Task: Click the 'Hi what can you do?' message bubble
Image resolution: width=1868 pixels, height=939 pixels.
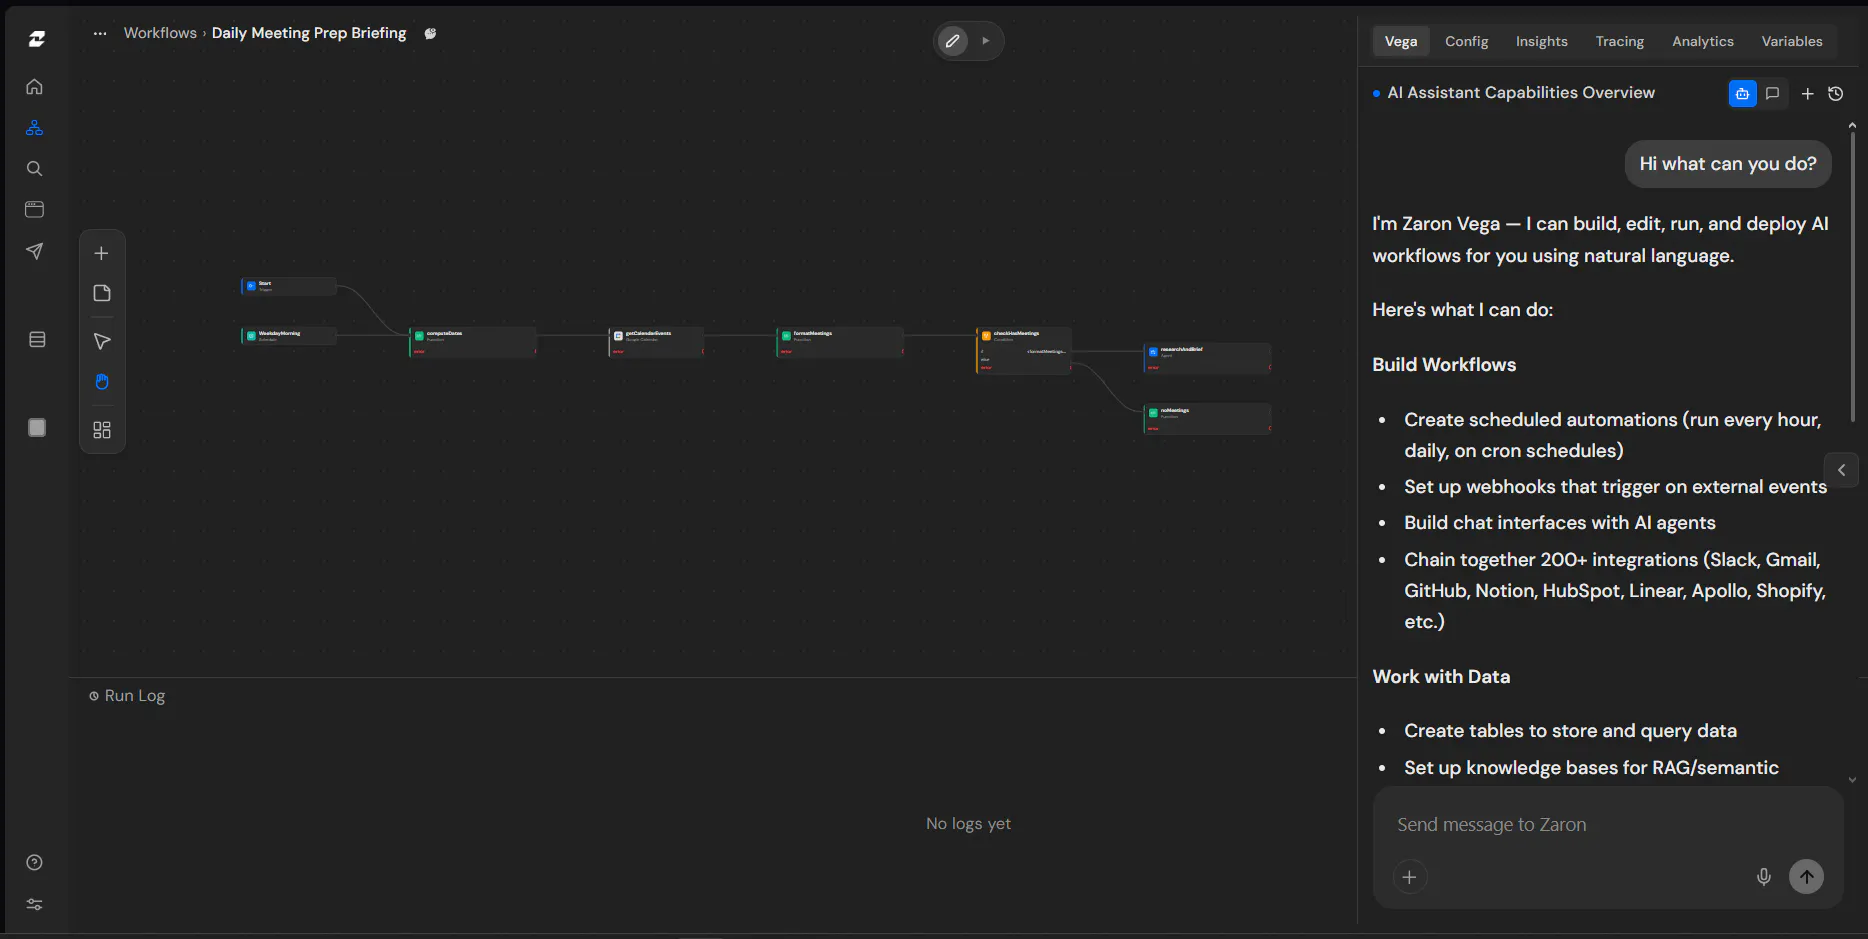Action: point(1728,164)
